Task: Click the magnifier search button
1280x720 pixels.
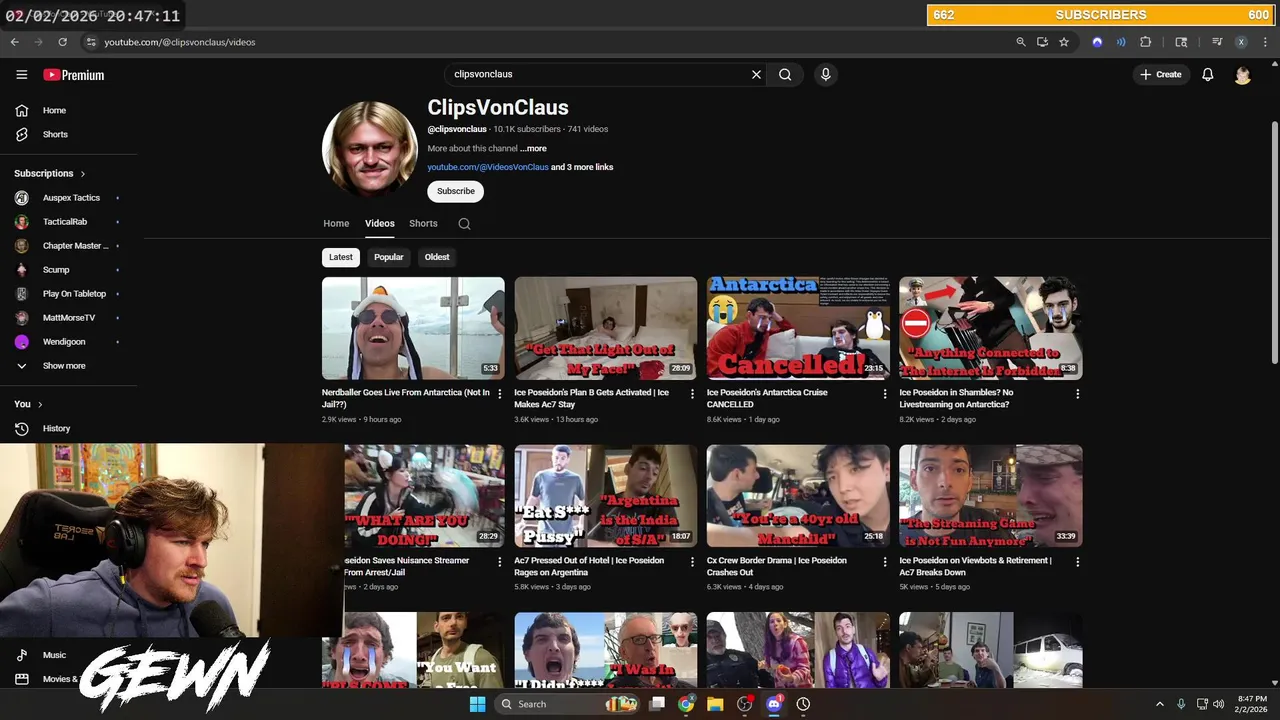Action: 785,74
